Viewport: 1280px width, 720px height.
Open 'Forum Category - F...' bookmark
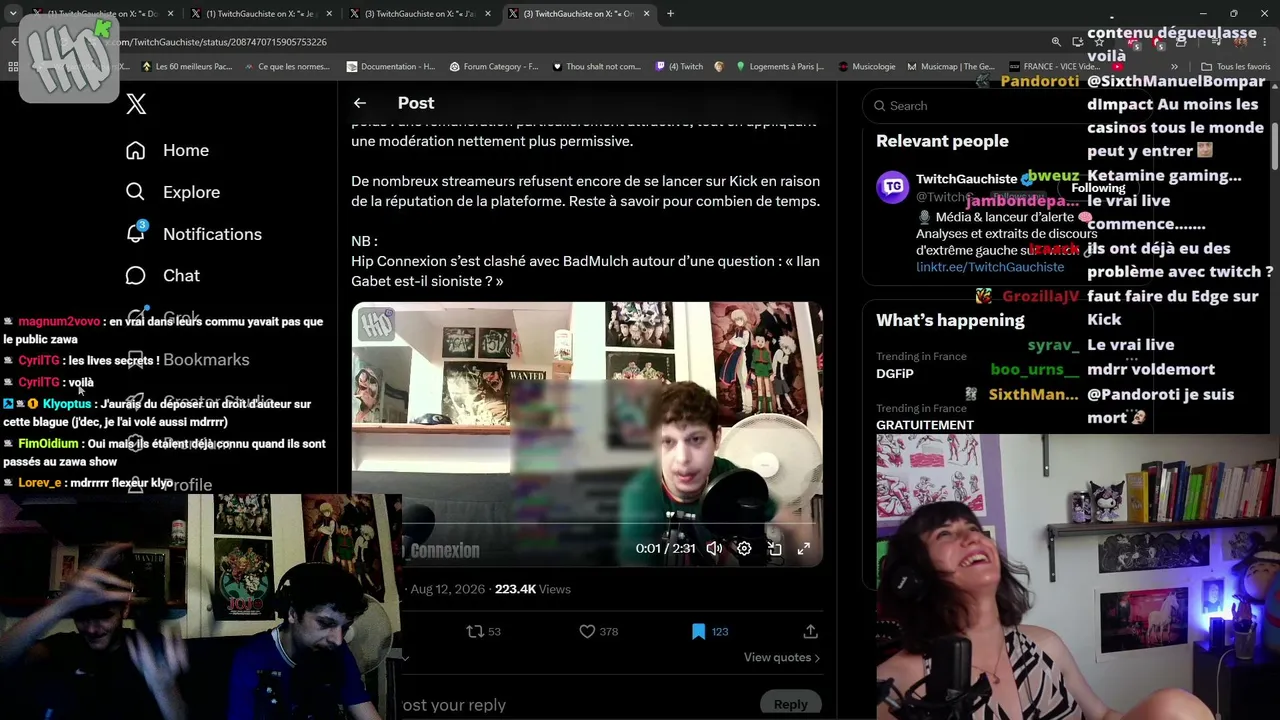(x=494, y=67)
